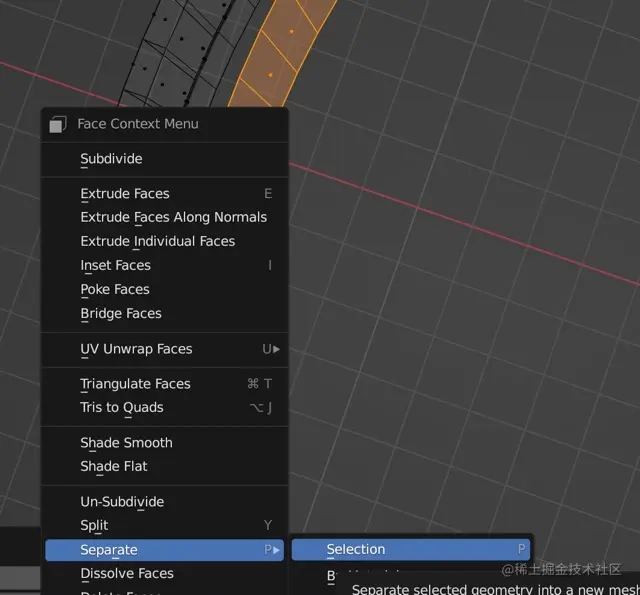Click the Face Context Menu header icon
The image size is (640, 595).
coord(58,124)
